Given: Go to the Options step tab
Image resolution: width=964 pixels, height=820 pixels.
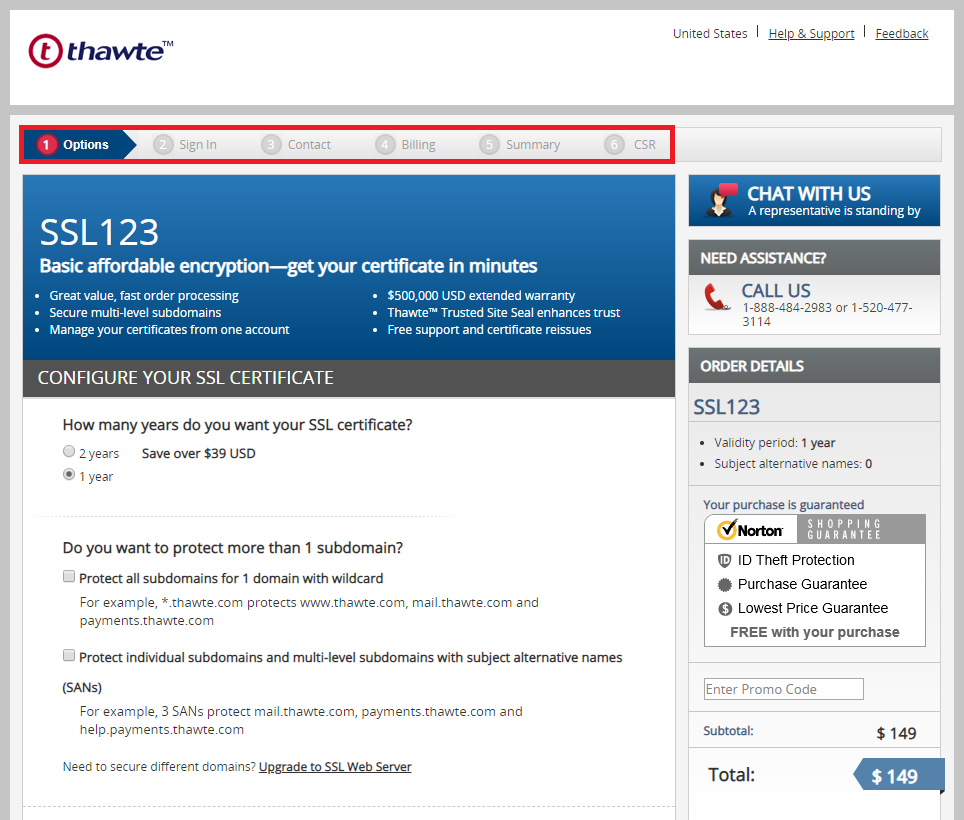Looking at the screenshot, I should 80,144.
